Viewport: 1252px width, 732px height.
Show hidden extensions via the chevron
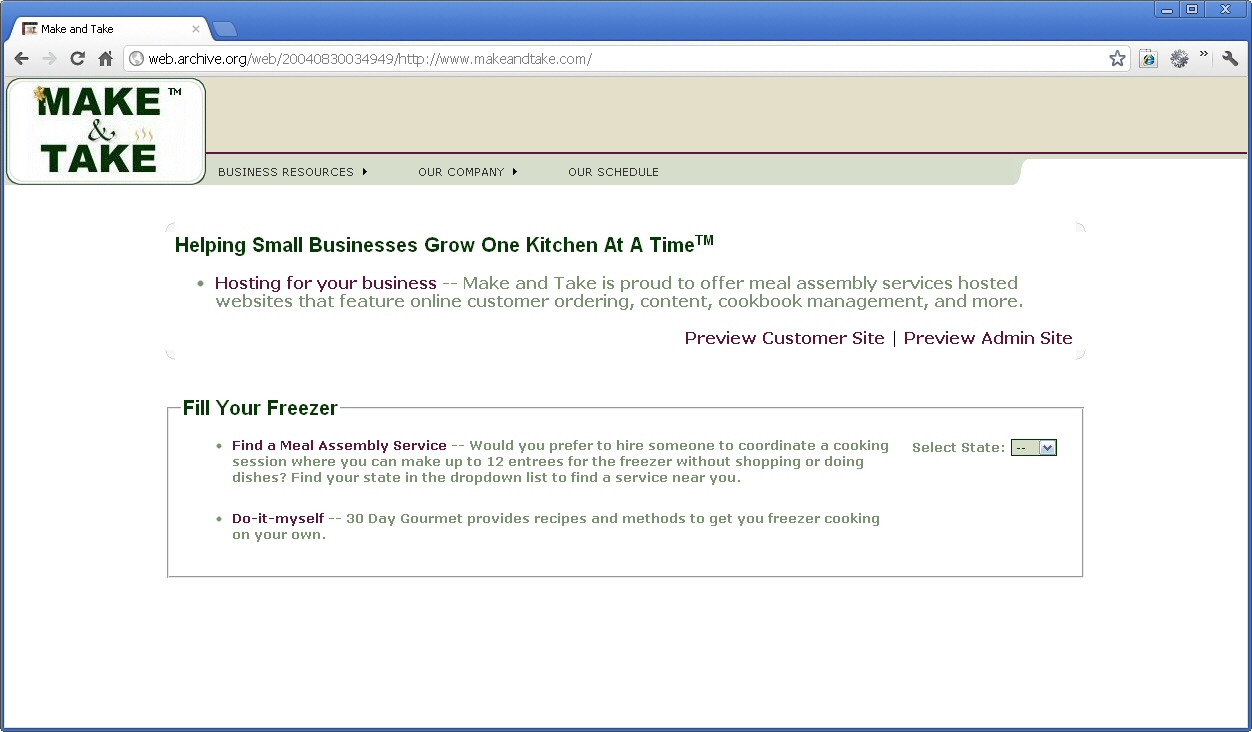pyautogui.click(x=1204, y=54)
